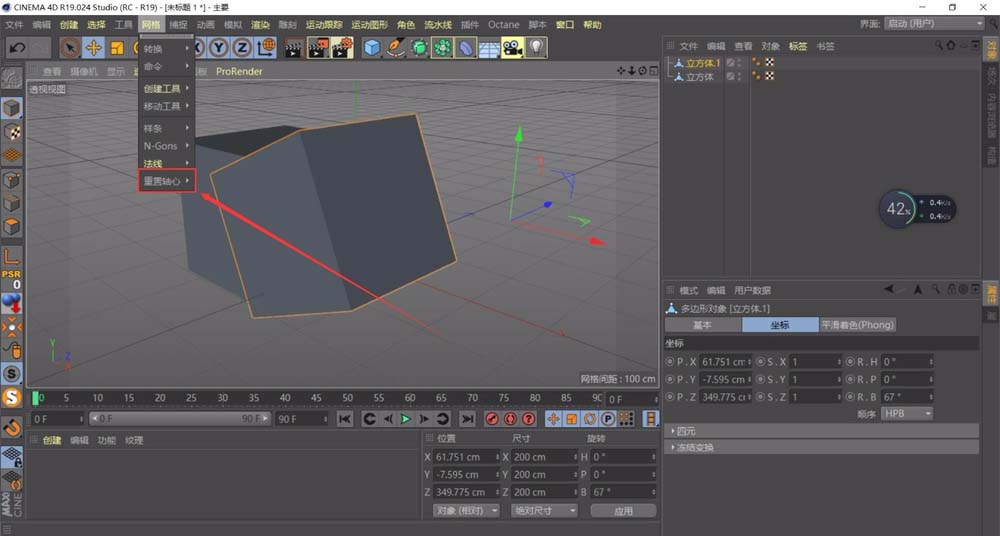Toggle visibility dots of 立方体
The image size is (1000, 536).
[x=739, y=77]
